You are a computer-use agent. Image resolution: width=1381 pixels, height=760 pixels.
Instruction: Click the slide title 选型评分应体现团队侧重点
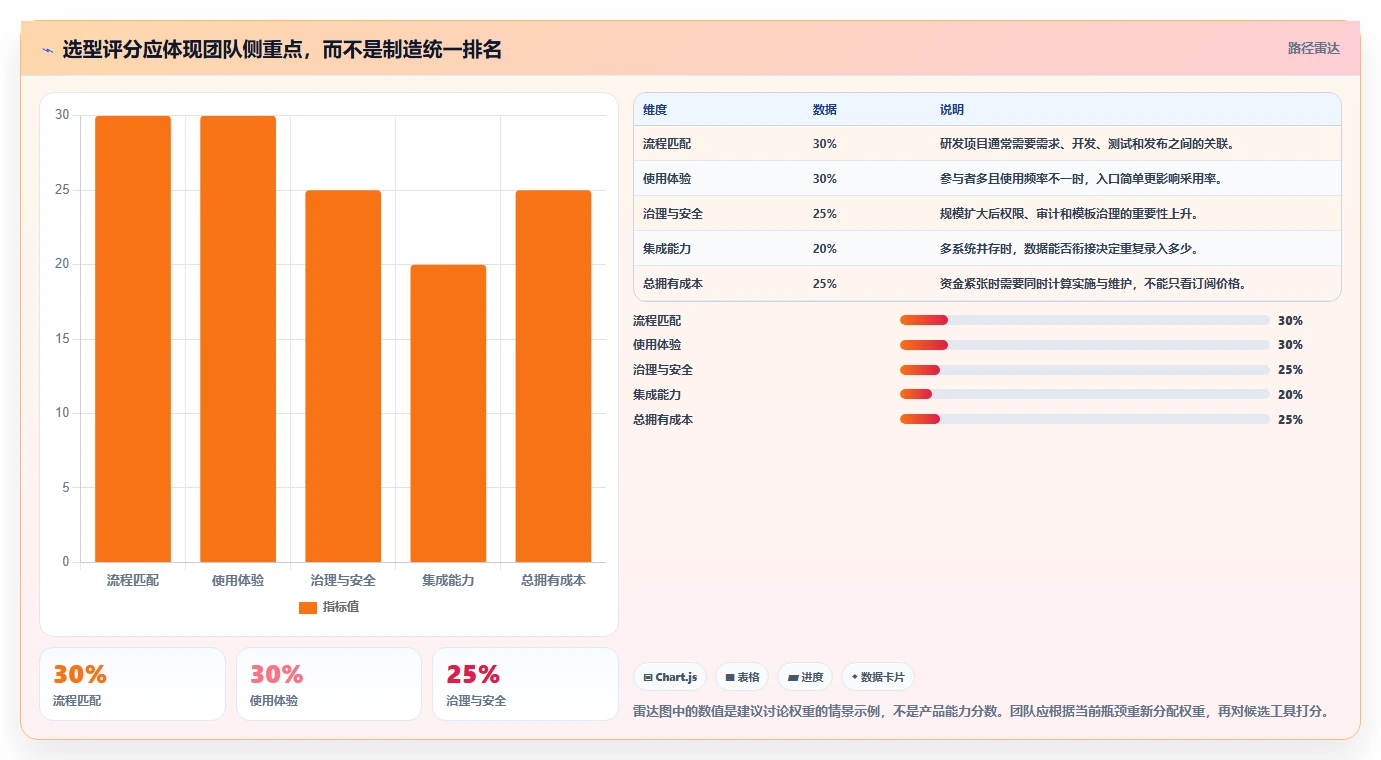click(x=282, y=49)
